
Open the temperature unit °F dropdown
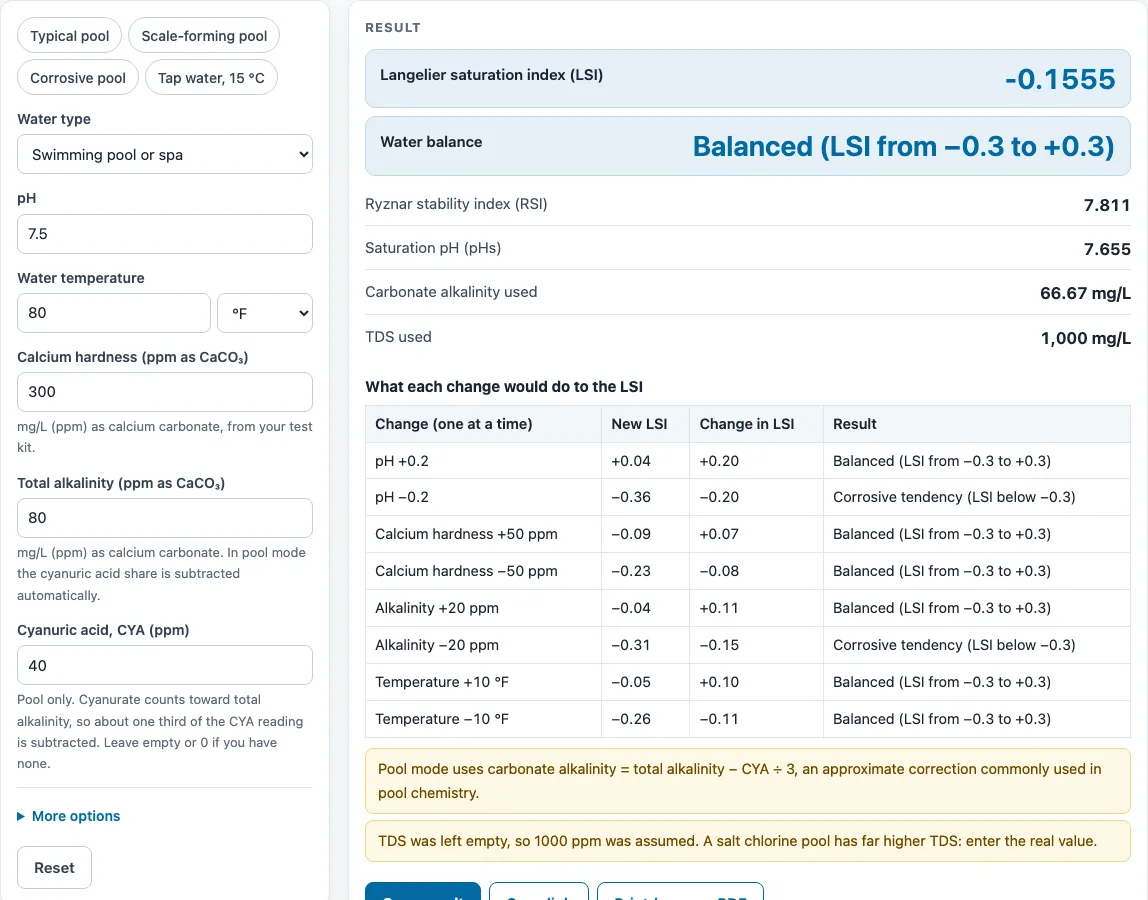point(265,313)
